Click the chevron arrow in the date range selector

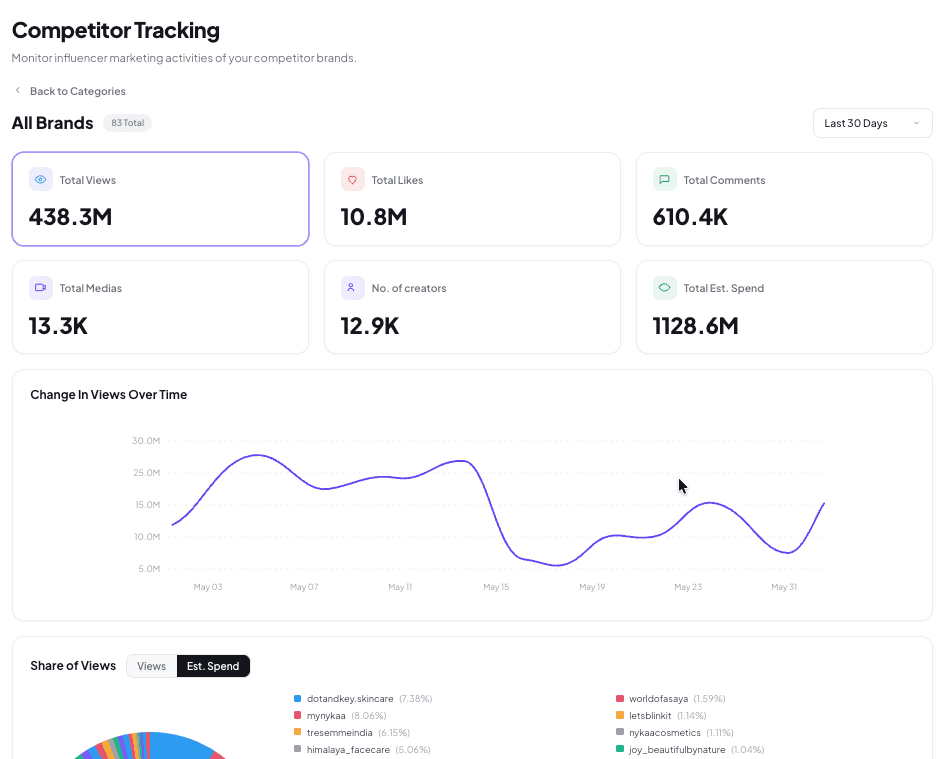click(x=917, y=123)
